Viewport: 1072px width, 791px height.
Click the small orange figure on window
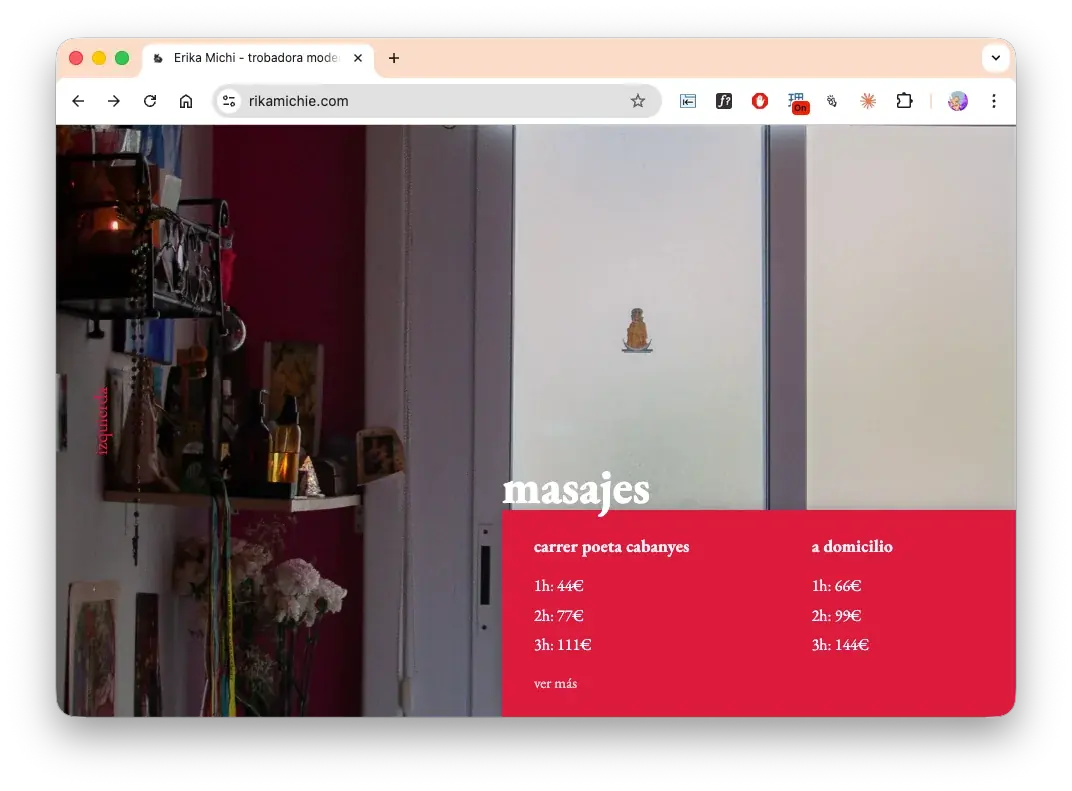tap(636, 330)
